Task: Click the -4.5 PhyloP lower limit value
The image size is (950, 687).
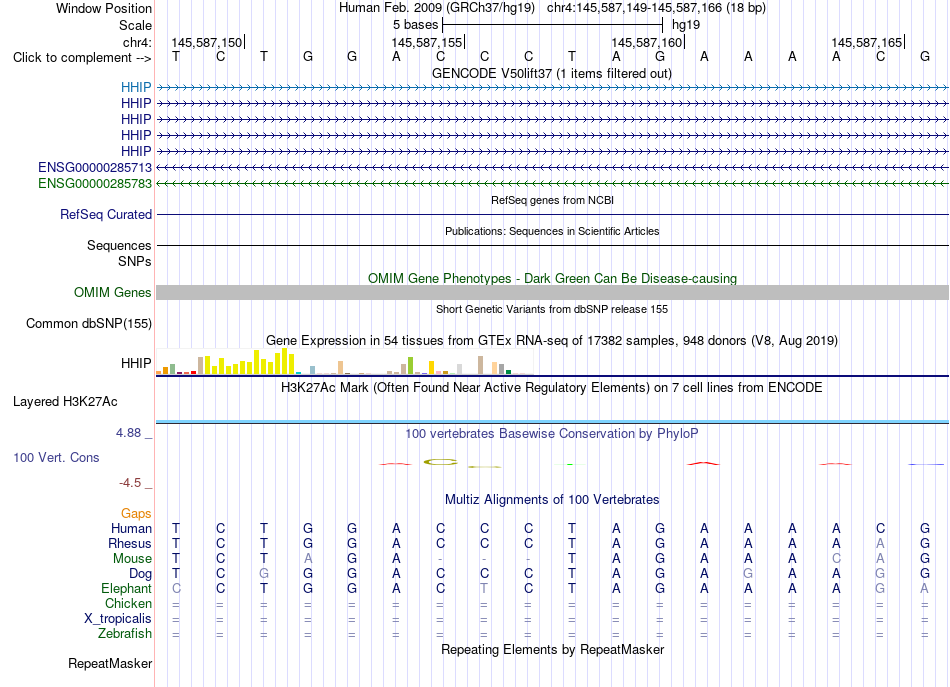Action: point(130,483)
